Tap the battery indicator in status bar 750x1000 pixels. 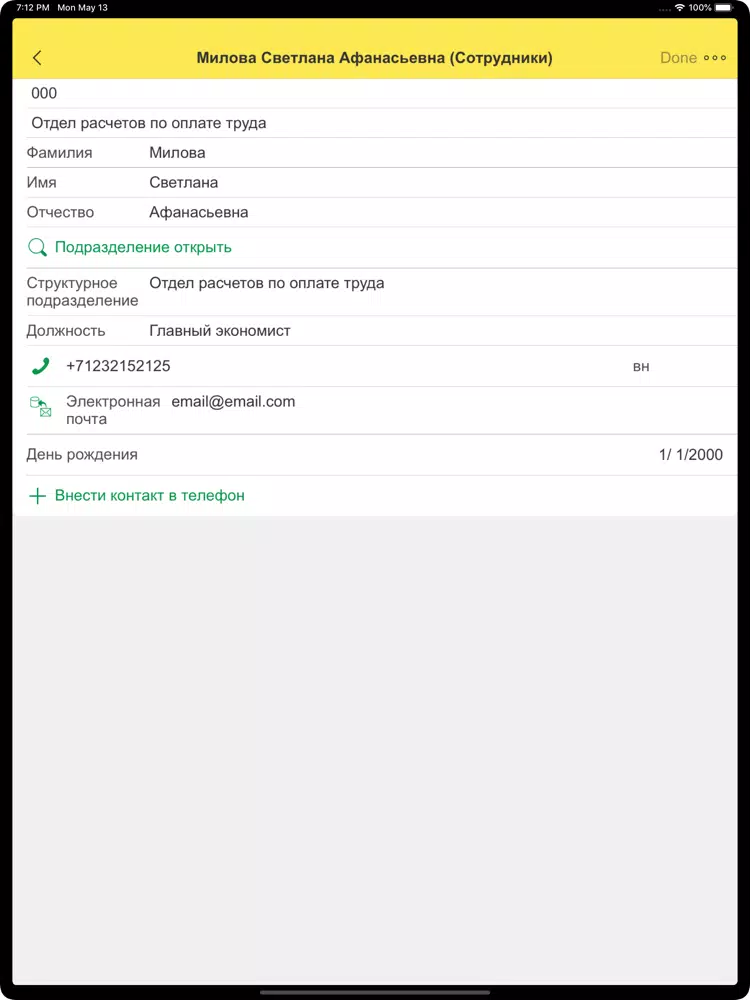click(x=725, y=8)
